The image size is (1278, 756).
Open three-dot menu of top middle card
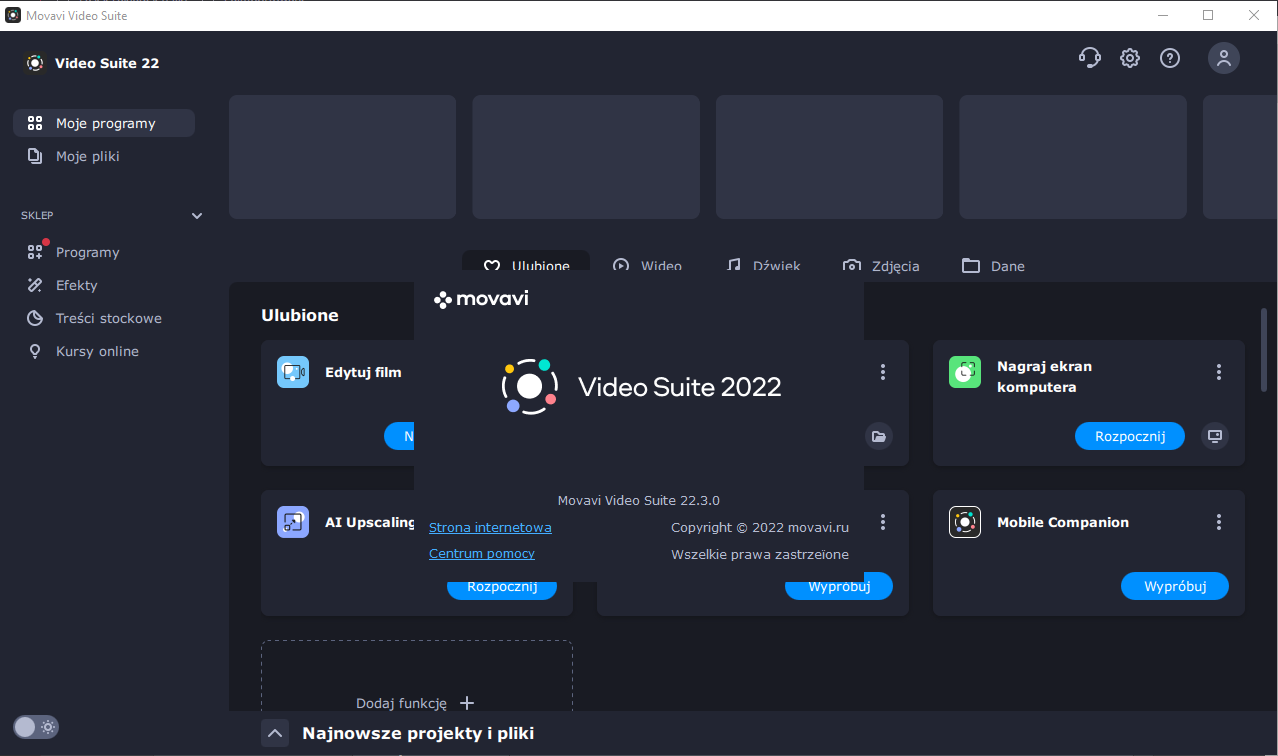point(883,372)
